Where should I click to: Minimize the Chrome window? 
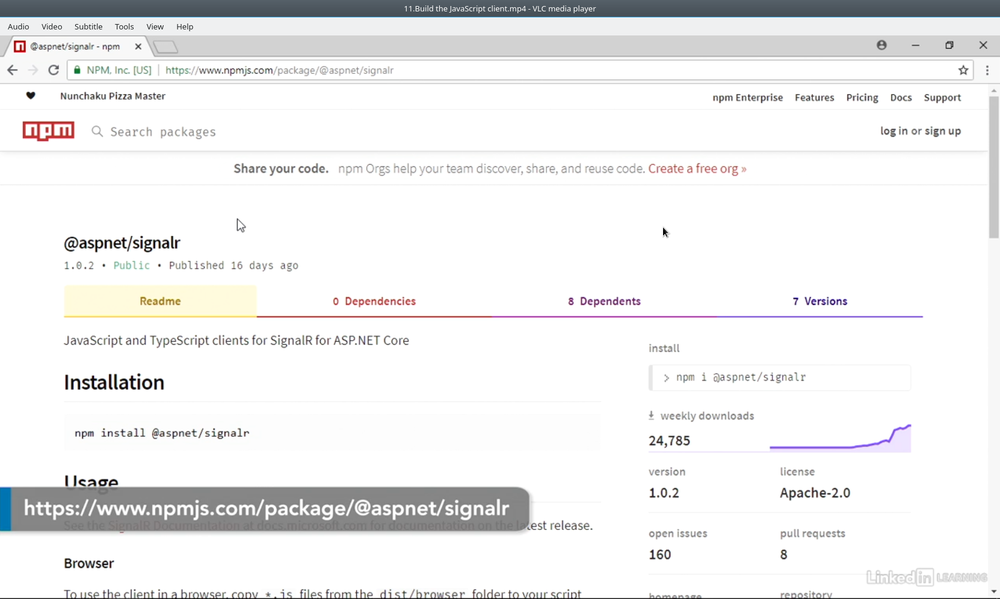pos(915,45)
